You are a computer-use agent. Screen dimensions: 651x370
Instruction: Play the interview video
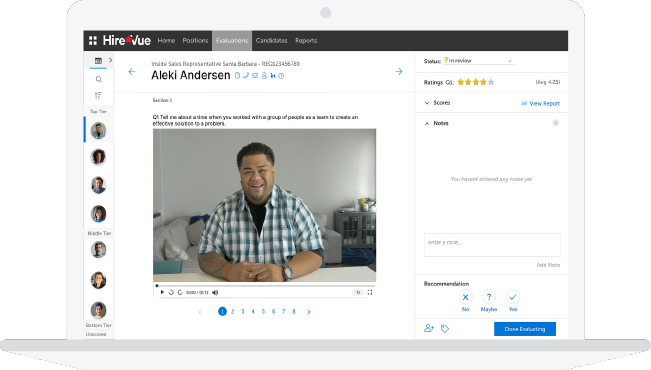coord(162,292)
